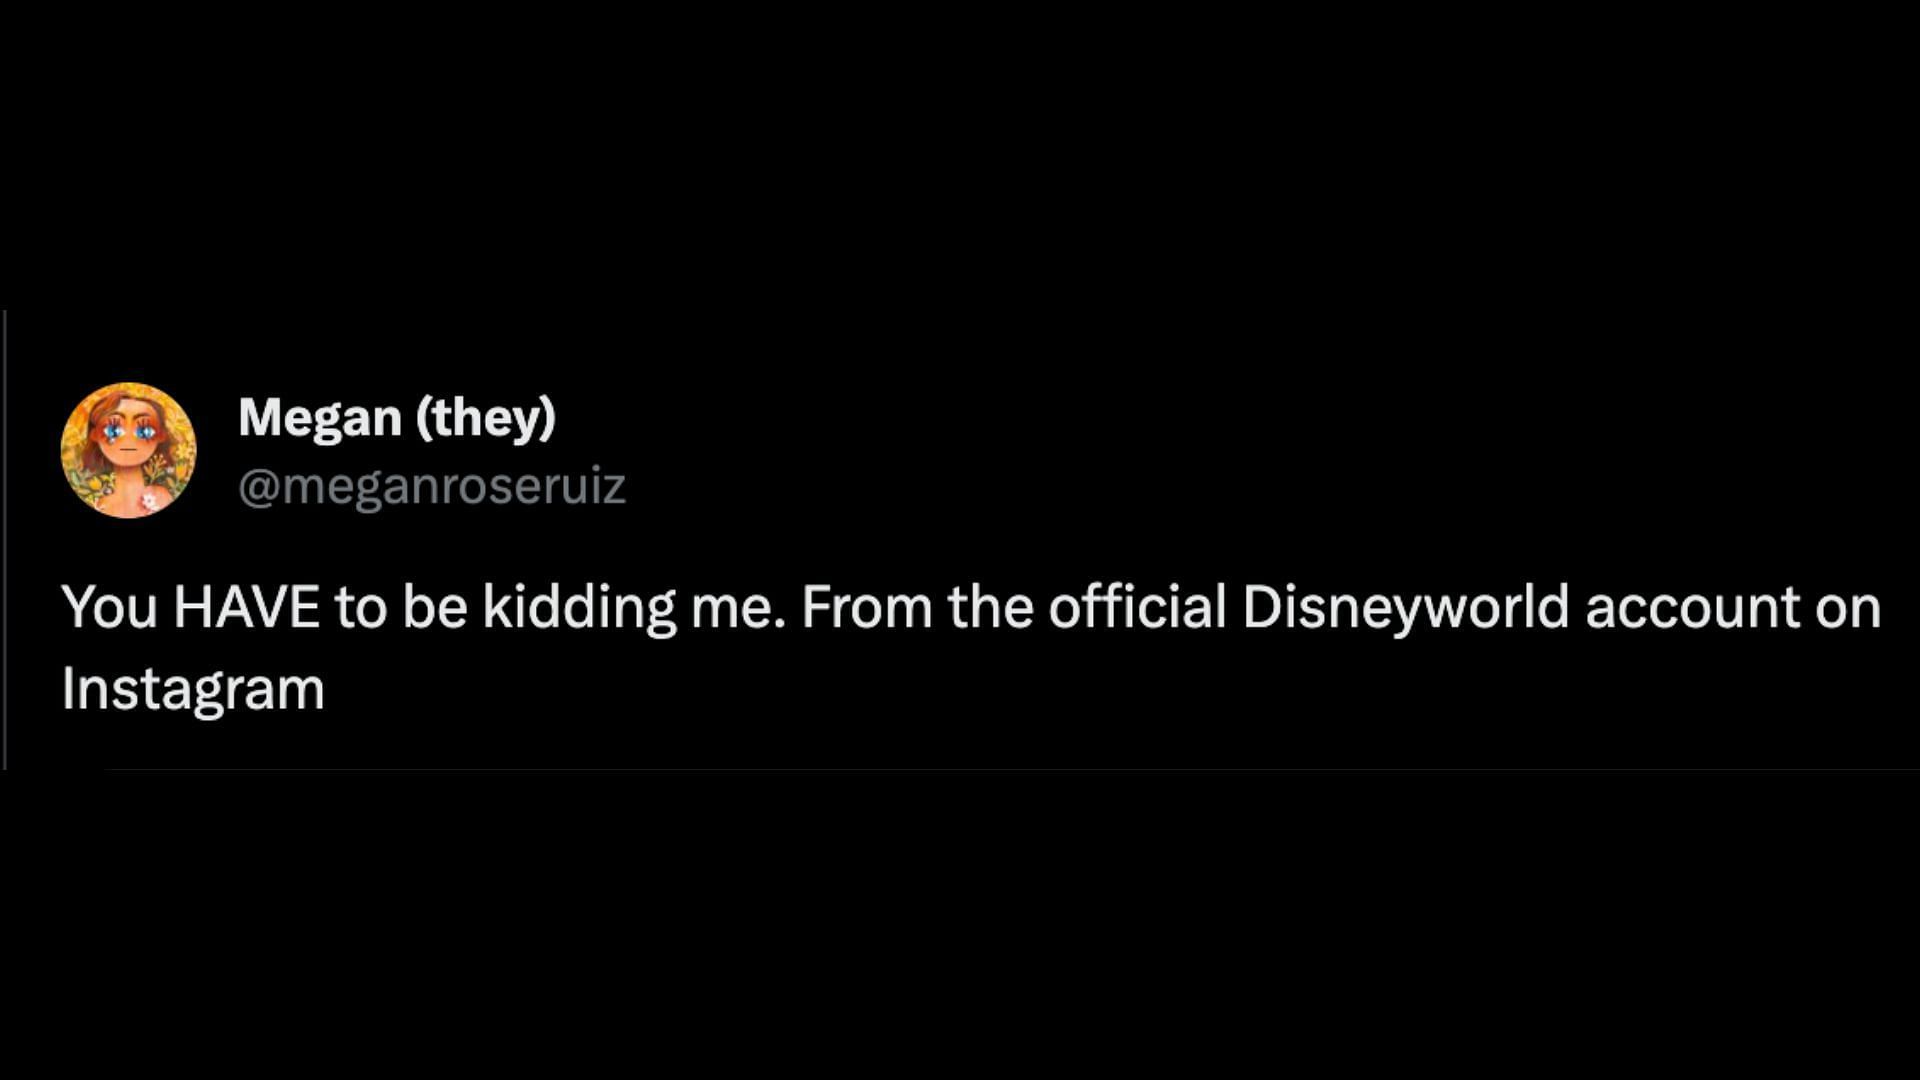Click the (they) pronoun in display name
Image resolution: width=1920 pixels, height=1080 pixels.
tap(486, 418)
